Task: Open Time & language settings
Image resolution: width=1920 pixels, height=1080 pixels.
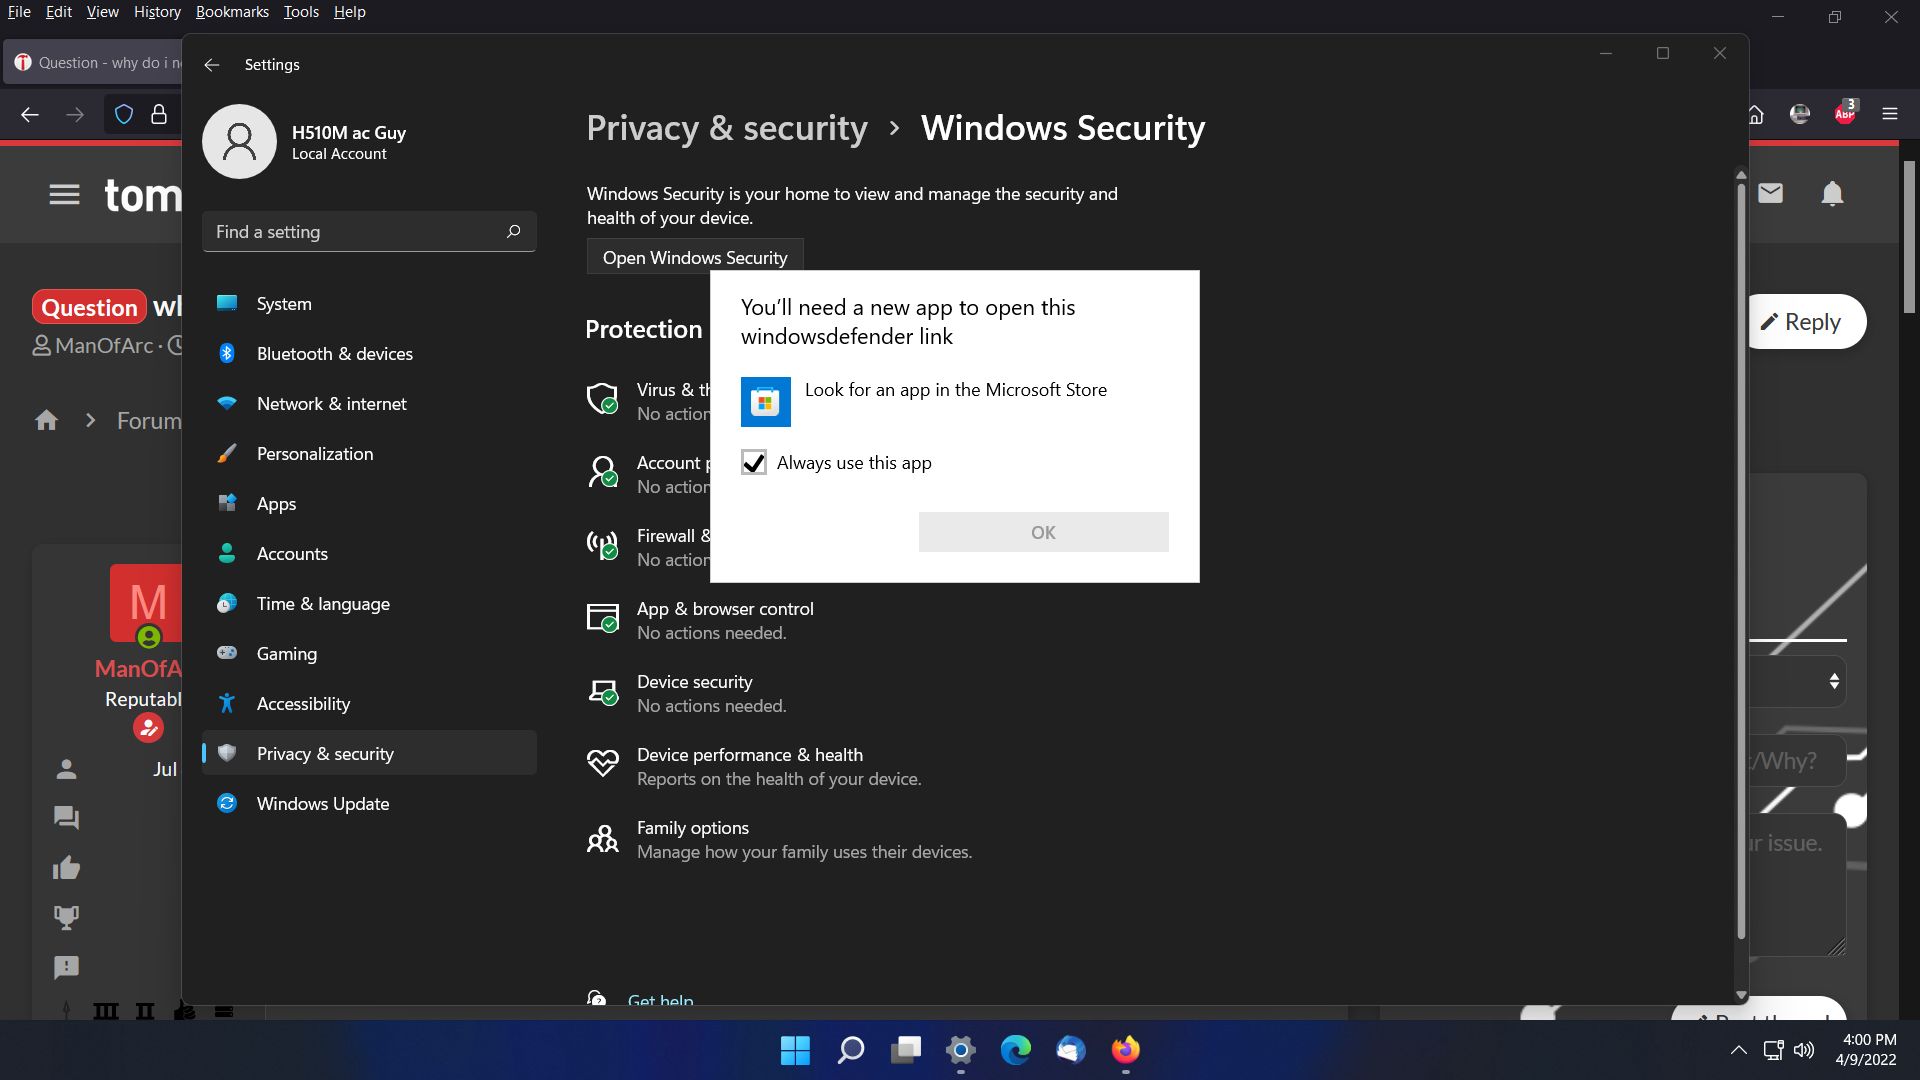Action: (x=369, y=603)
